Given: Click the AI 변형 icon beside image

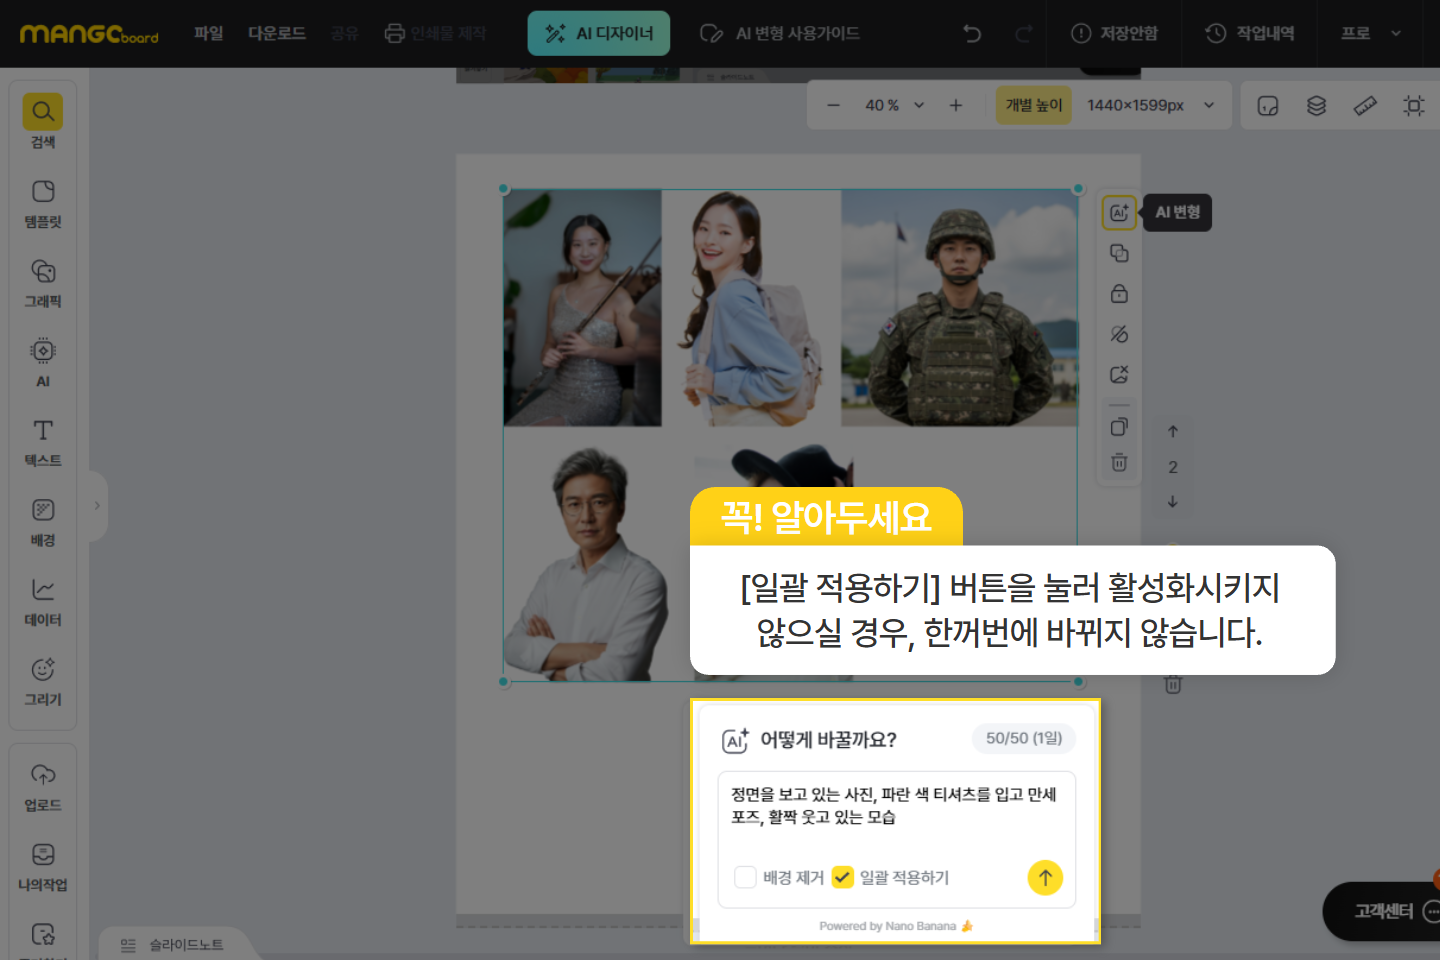Looking at the screenshot, I should tap(1119, 213).
